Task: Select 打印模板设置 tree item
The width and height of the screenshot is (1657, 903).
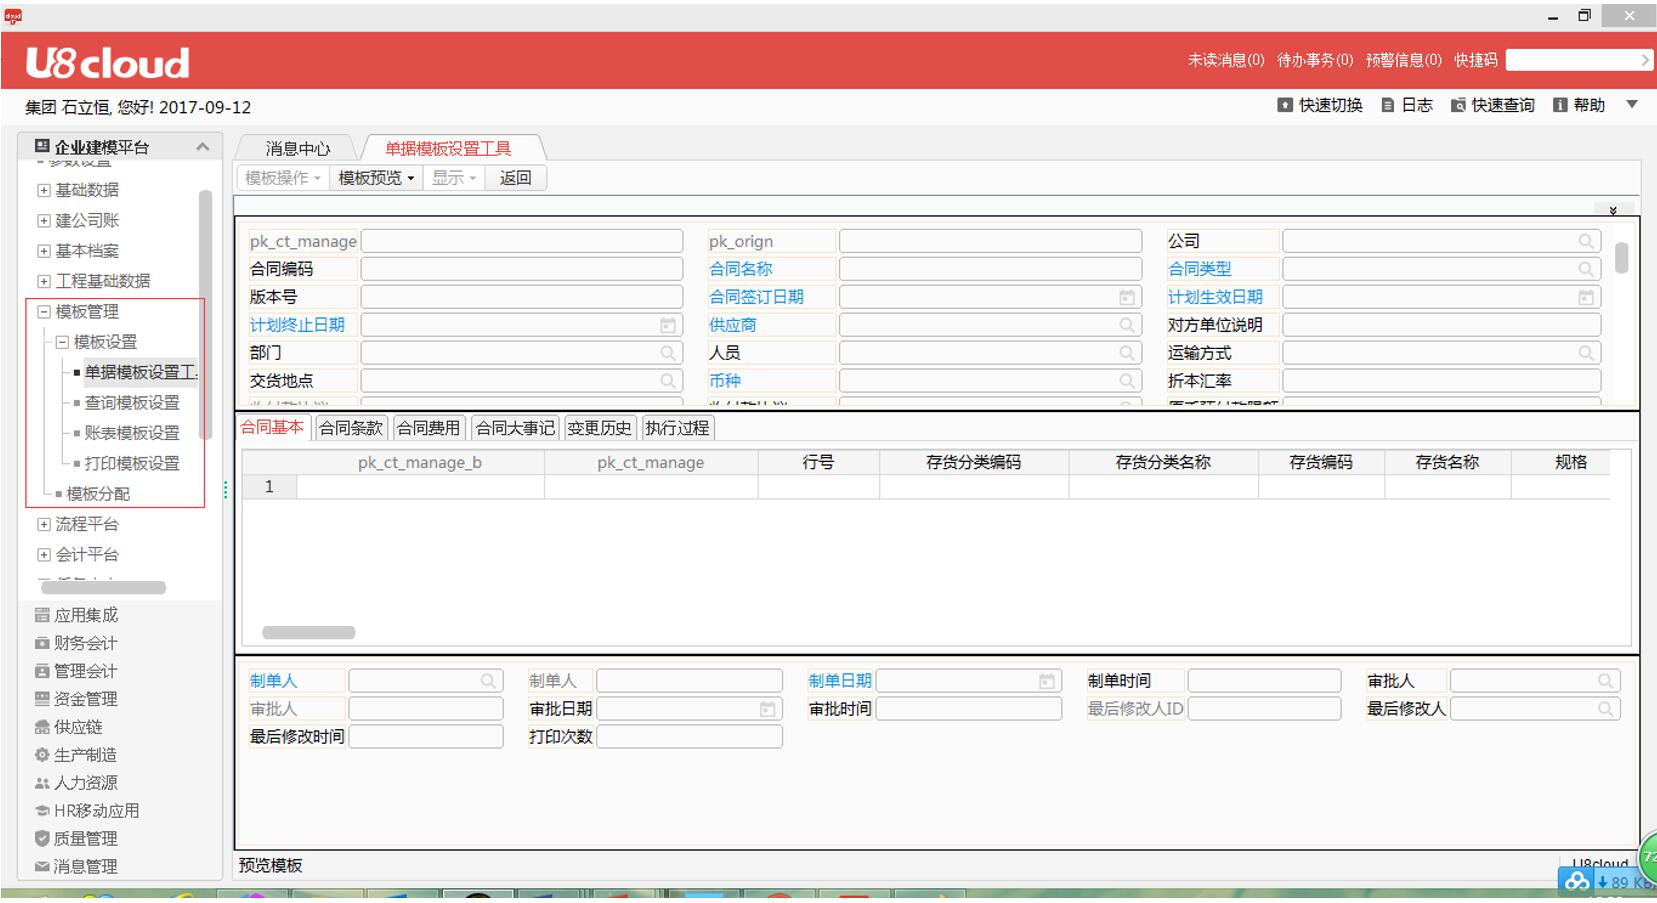Action: click(x=132, y=464)
